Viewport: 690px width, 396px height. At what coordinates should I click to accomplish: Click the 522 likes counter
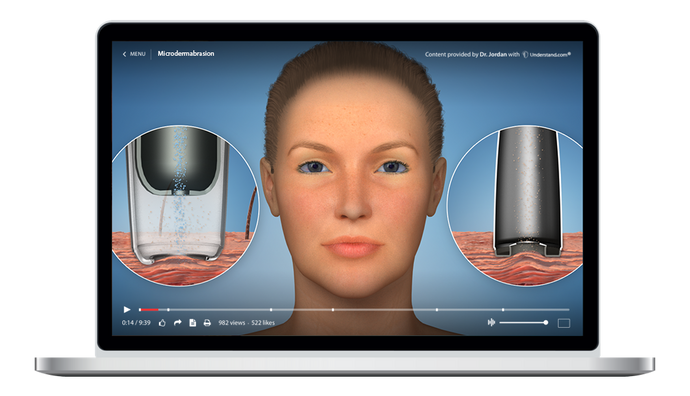coord(263,323)
